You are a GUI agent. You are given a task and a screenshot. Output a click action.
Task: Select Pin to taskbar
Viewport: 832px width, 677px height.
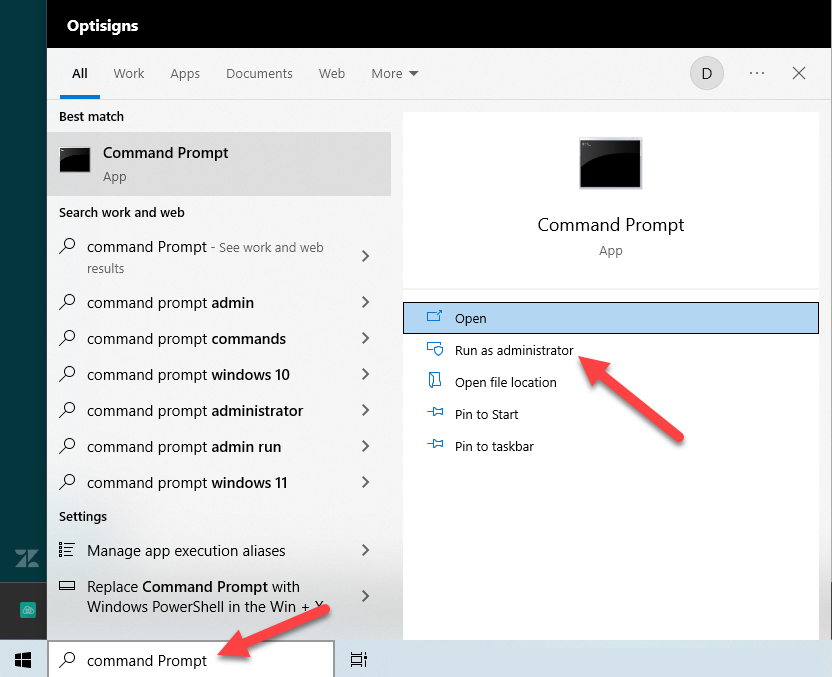pyautogui.click(x=610, y=446)
